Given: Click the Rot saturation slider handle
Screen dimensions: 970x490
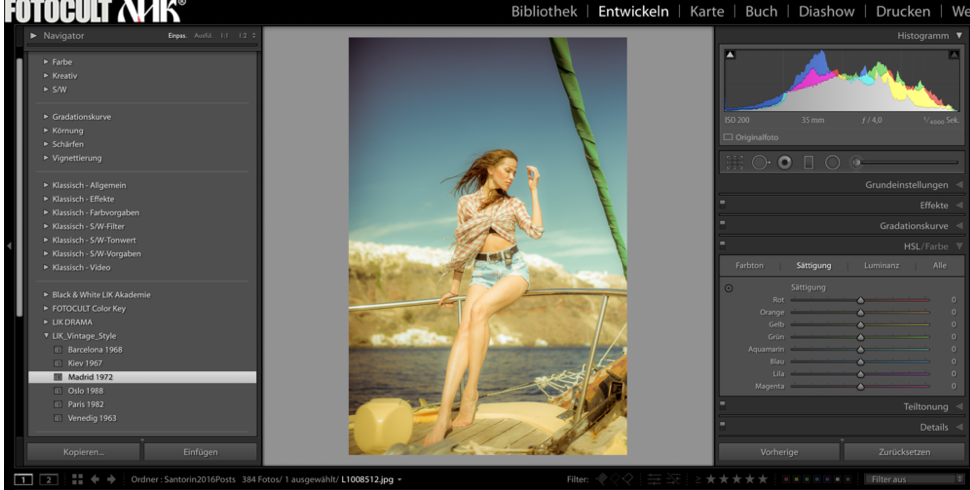Looking at the screenshot, I should tap(861, 300).
